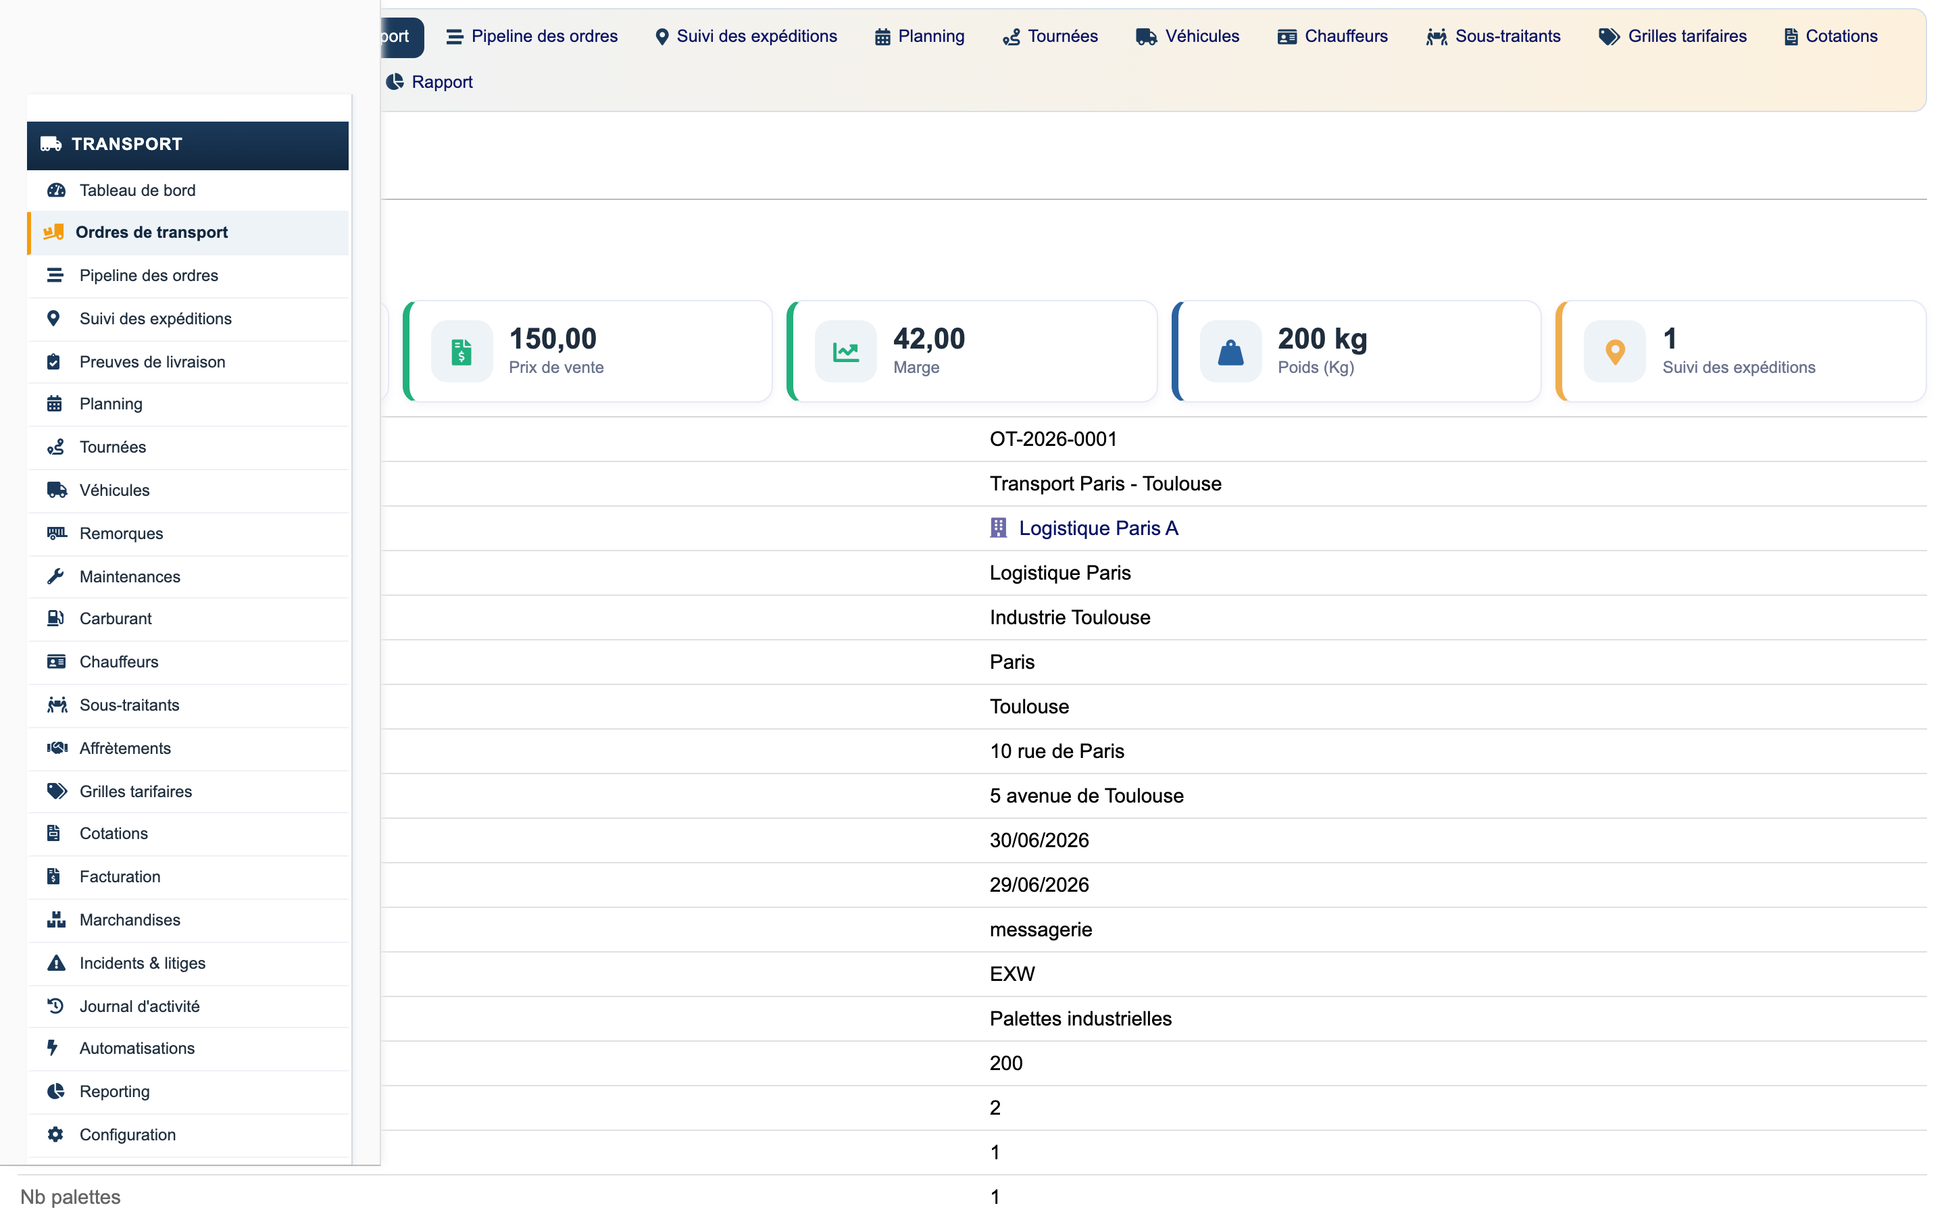Open Tableau de bord menu entry
The width and height of the screenshot is (1946, 1216).
coord(188,190)
